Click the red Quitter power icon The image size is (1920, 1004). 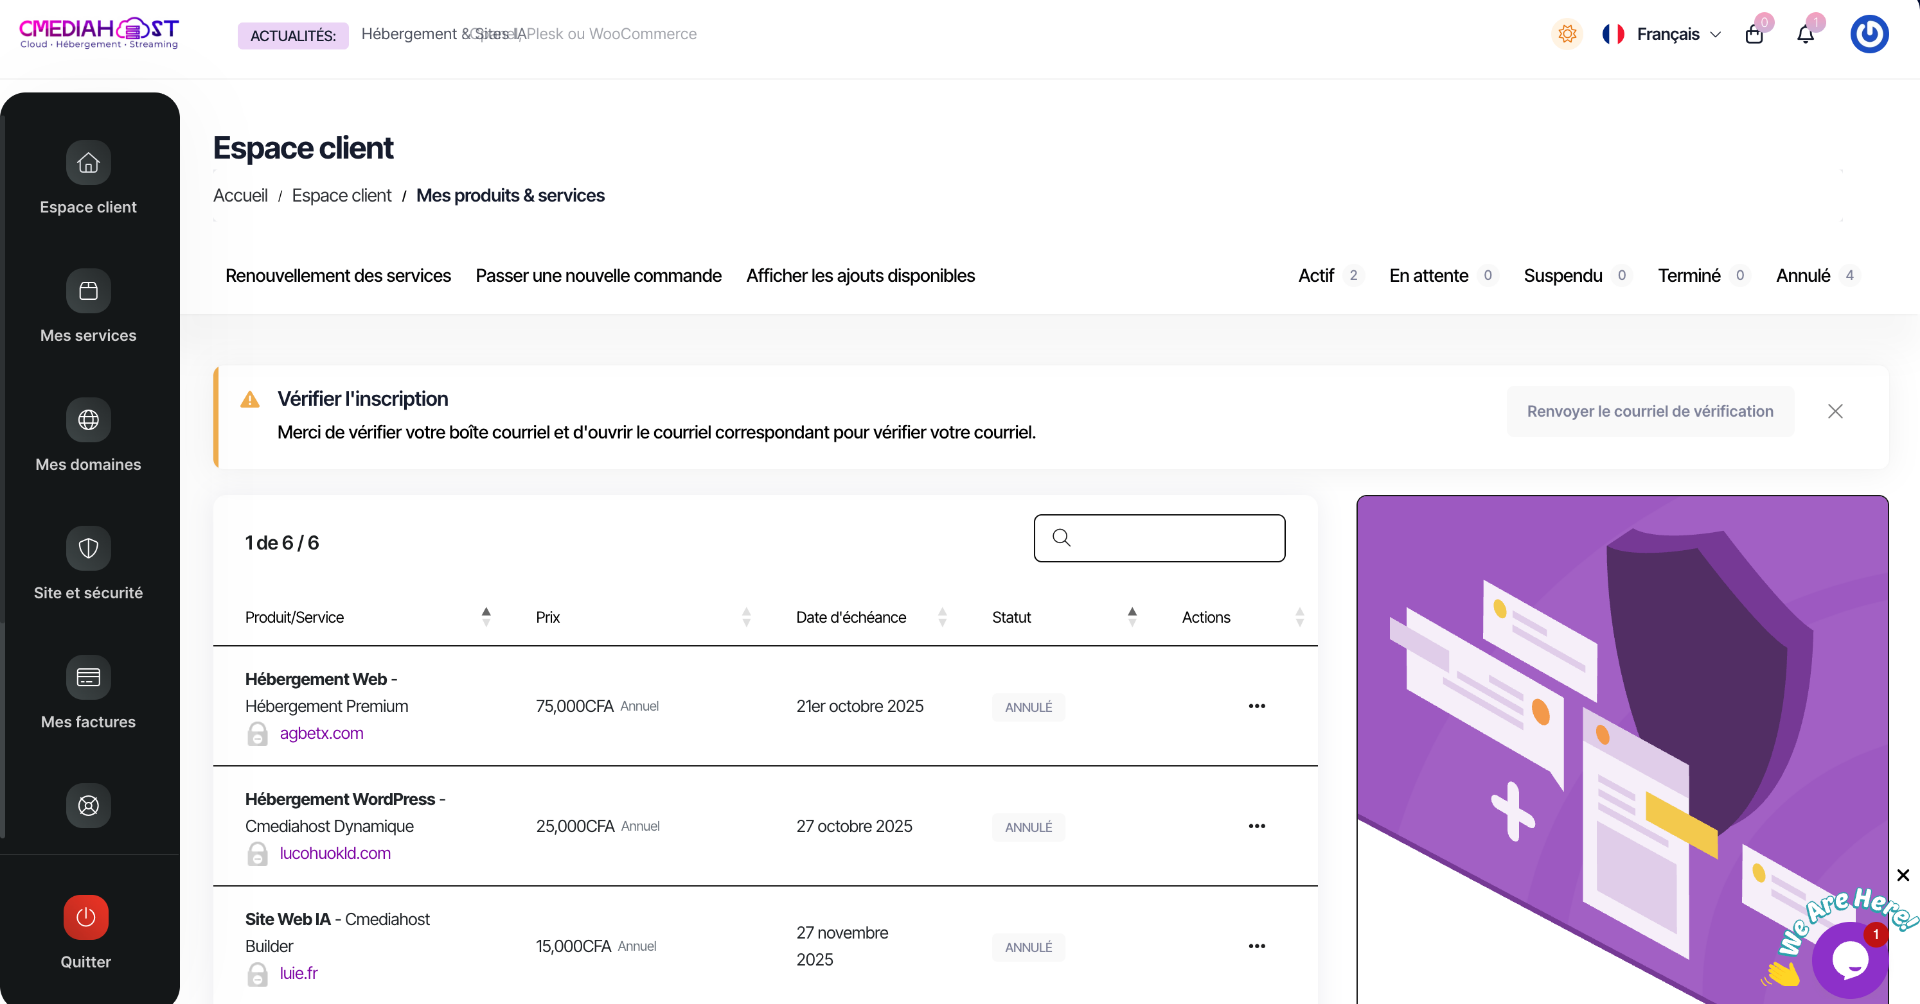(86, 917)
